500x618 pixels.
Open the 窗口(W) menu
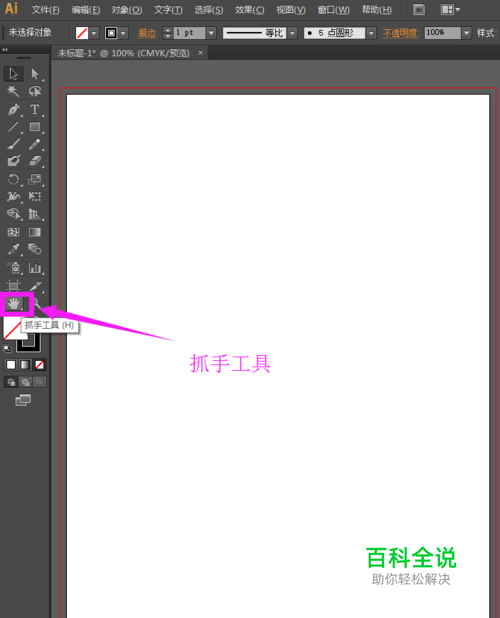pos(334,9)
